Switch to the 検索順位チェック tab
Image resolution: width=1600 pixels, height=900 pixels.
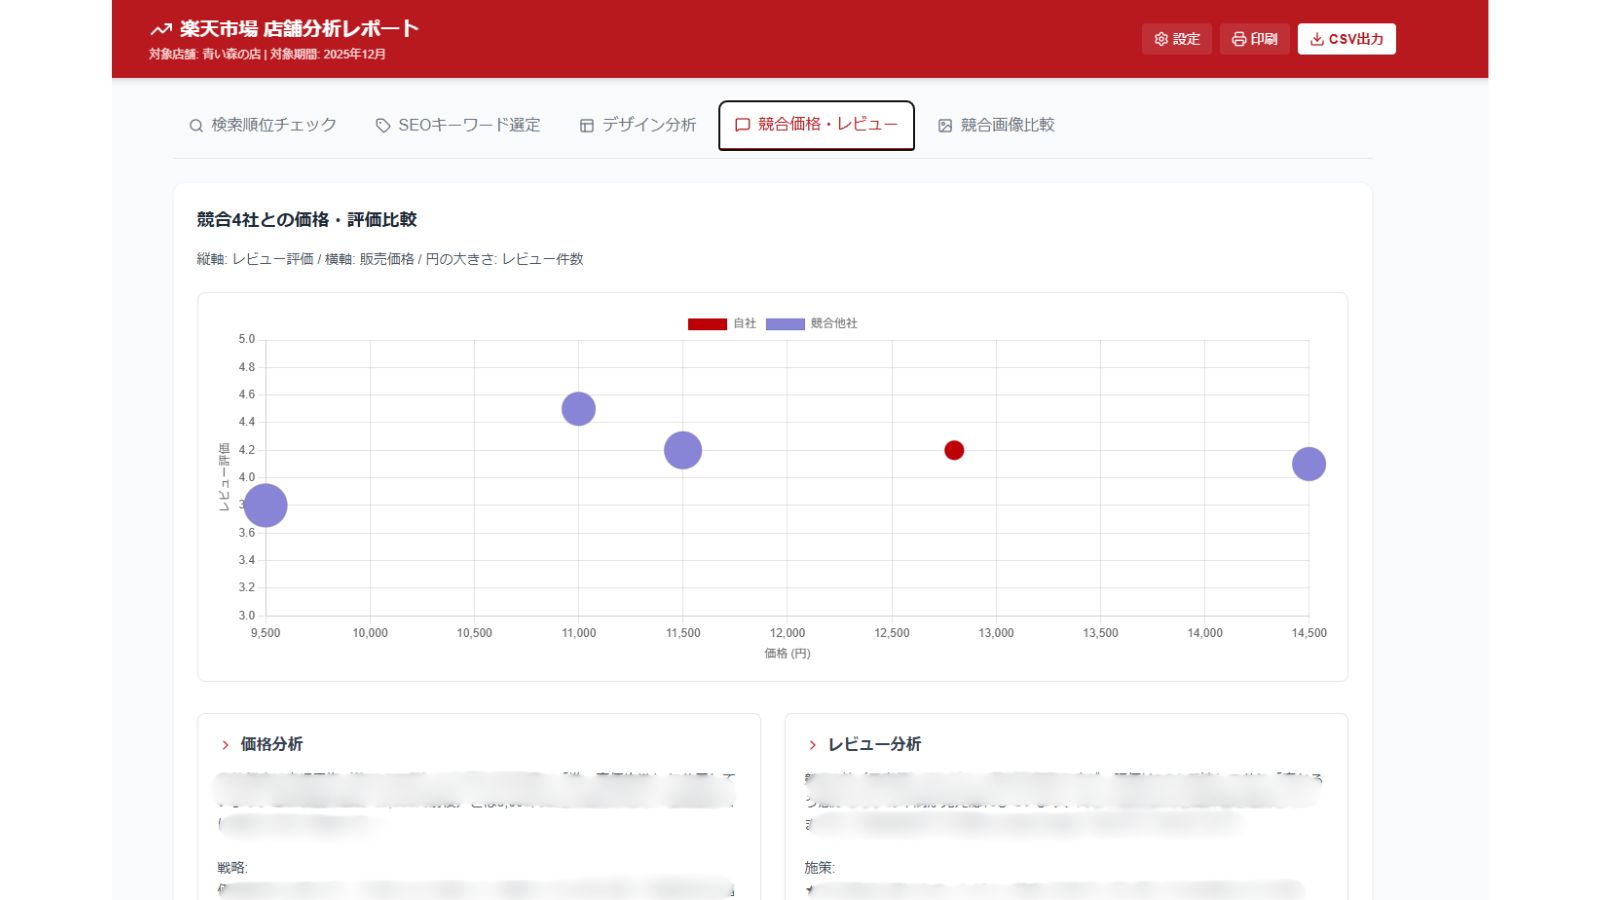point(263,125)
